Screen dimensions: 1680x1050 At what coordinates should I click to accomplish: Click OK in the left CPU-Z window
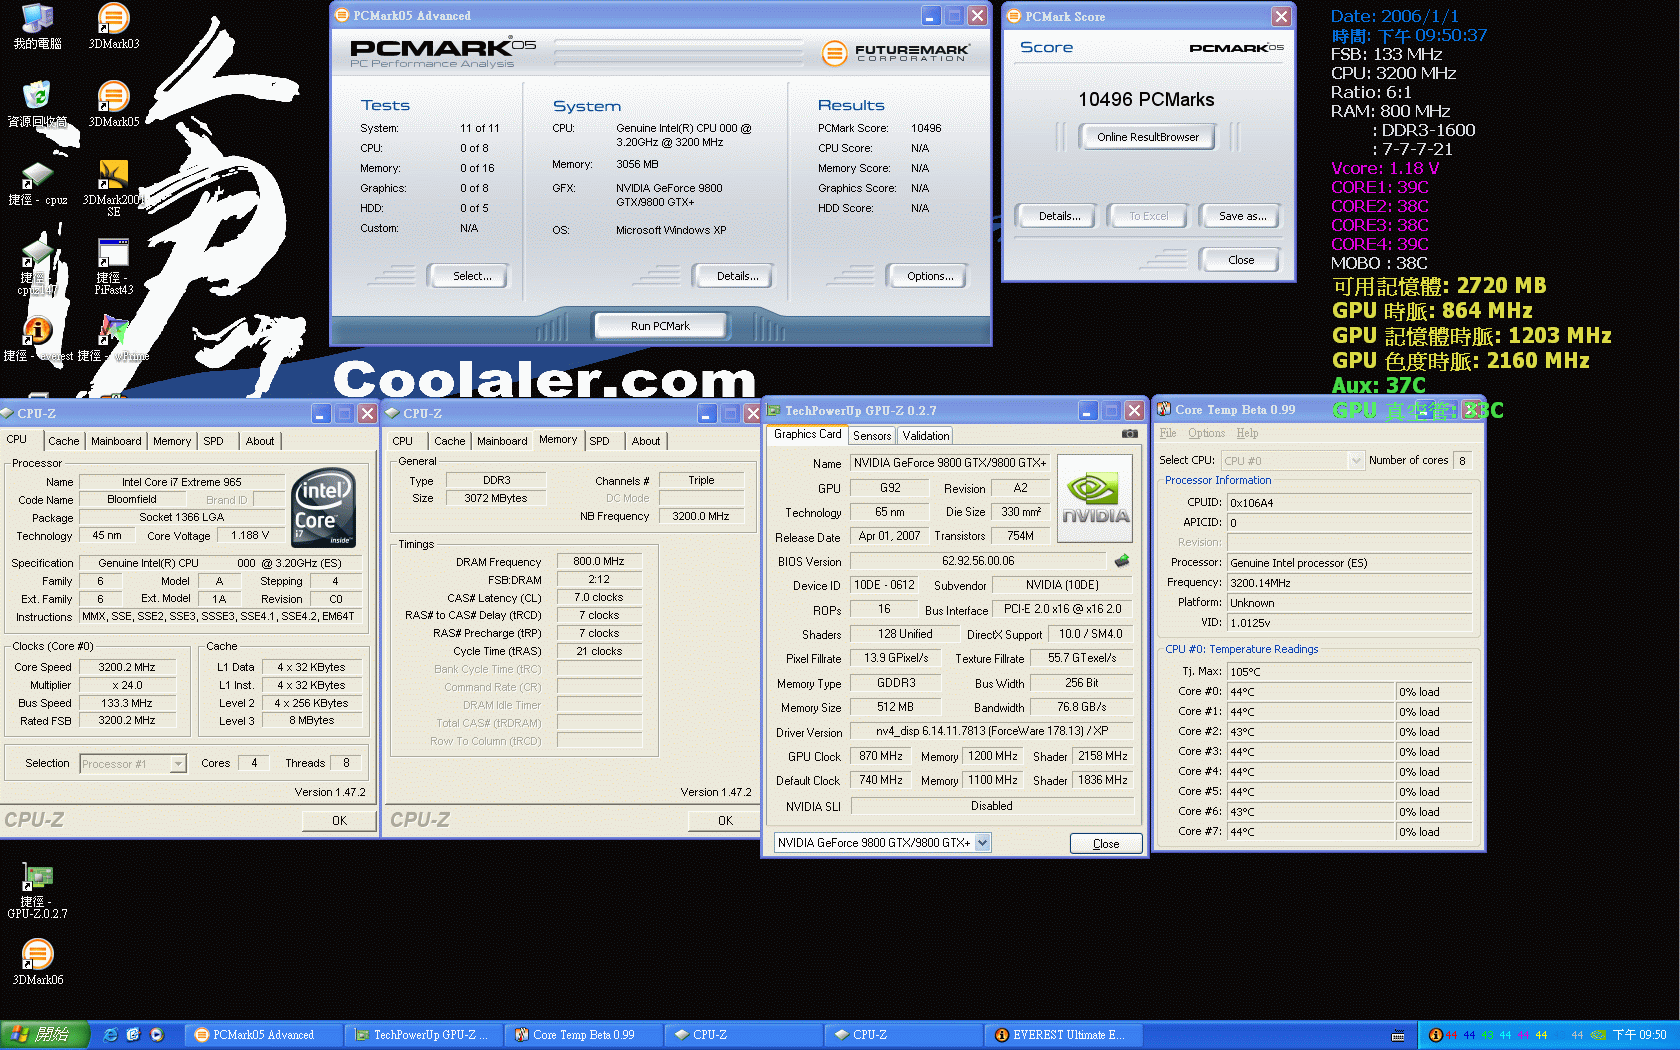(340, 820)
